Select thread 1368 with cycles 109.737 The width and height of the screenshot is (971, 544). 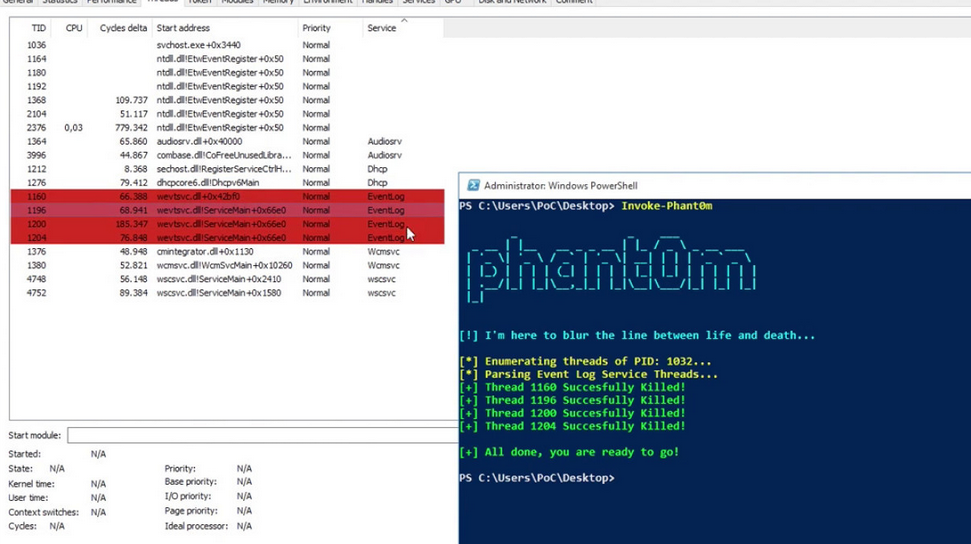[227, 100]
